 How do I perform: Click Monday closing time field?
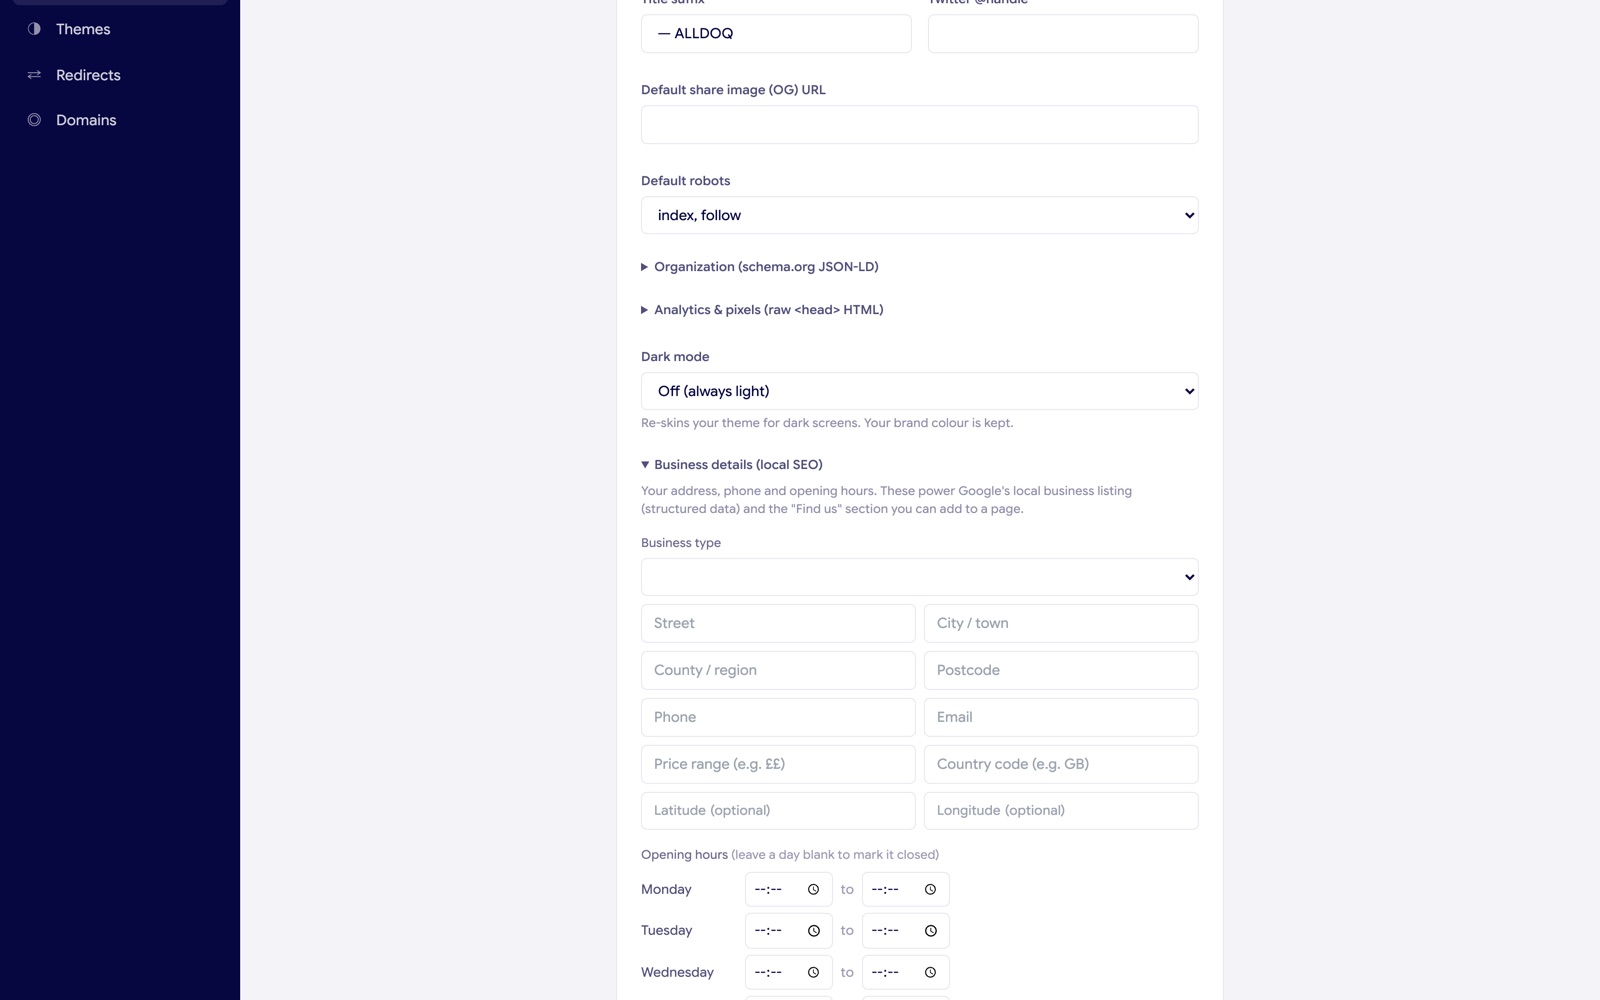905,889
